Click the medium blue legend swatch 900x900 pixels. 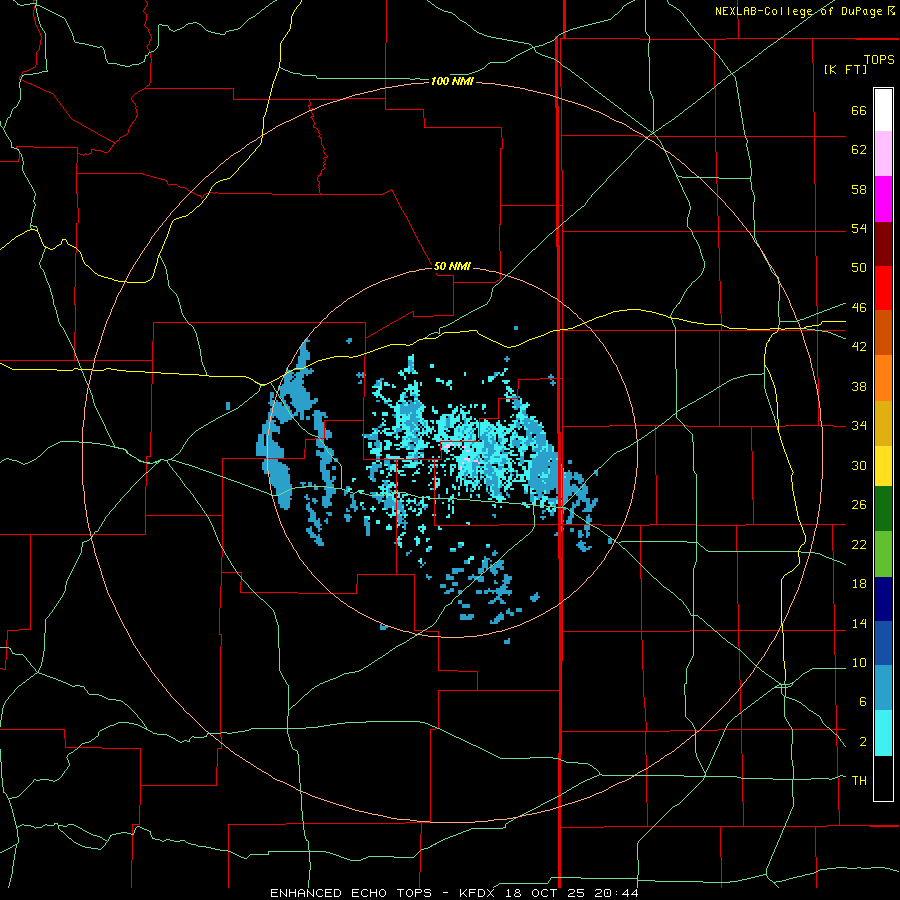[x=883, y=643]
